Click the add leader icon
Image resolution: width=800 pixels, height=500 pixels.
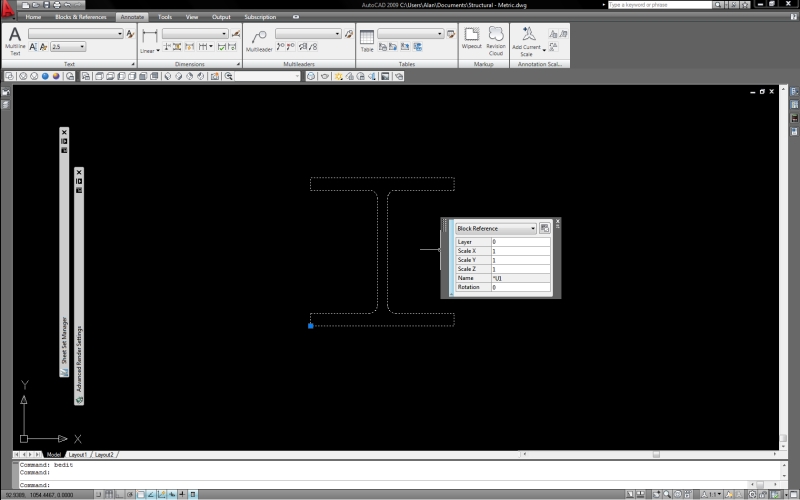(x=280, y=47)
